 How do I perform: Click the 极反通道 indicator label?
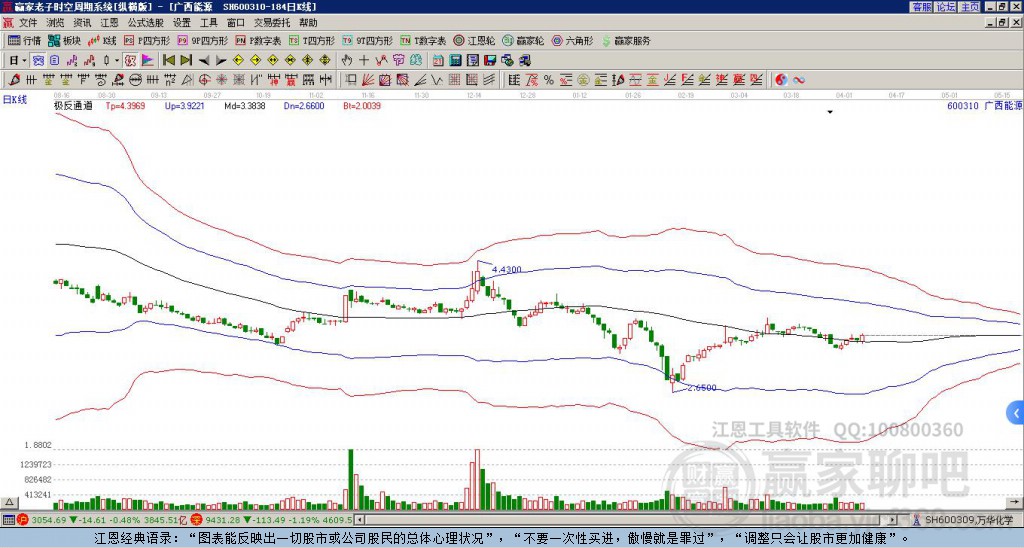coord(72,105)
